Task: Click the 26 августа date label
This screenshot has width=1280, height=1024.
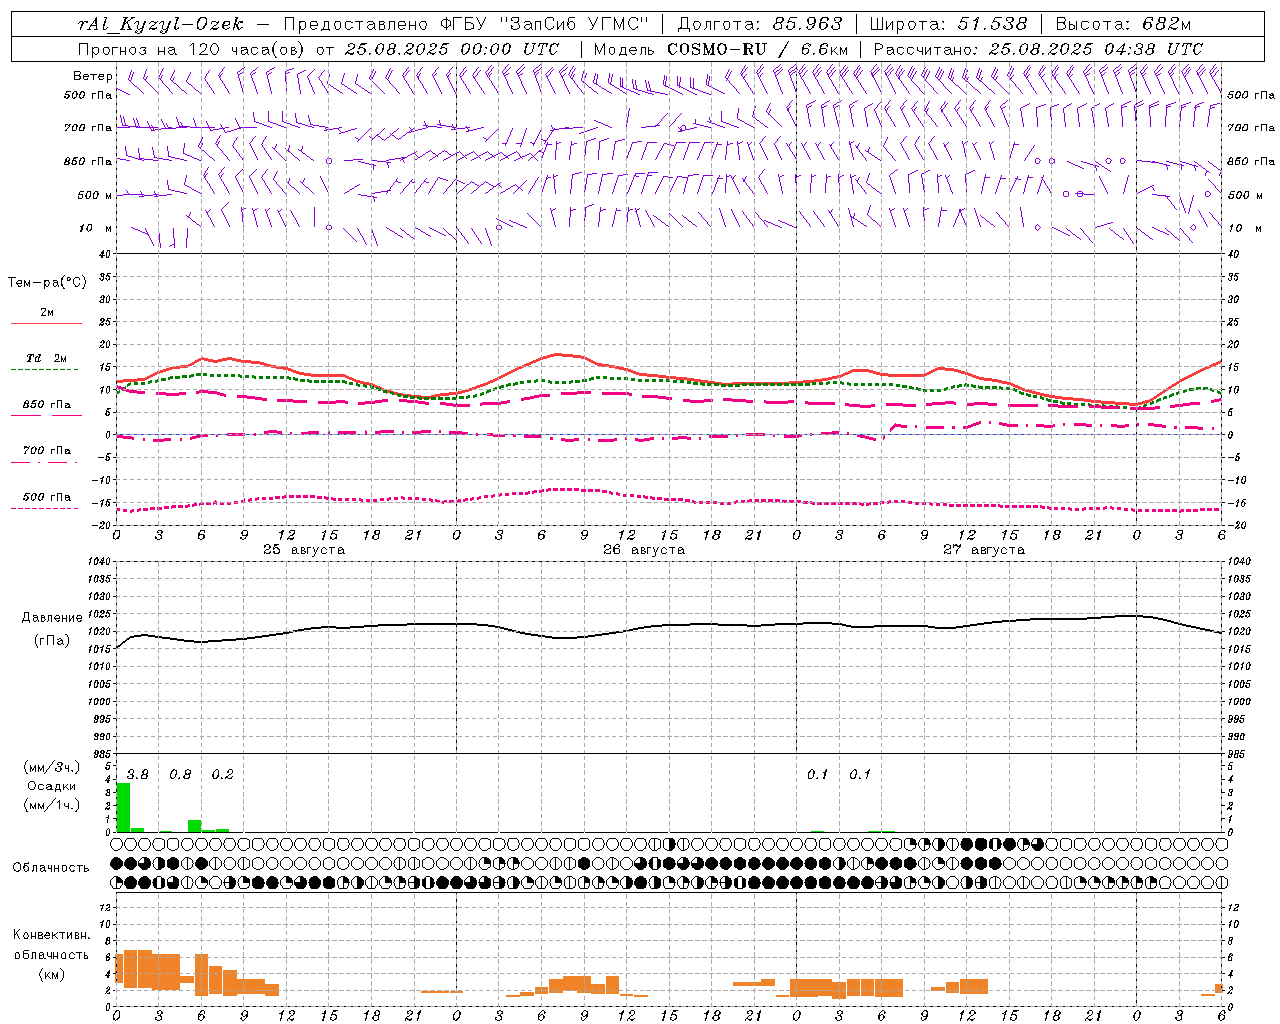Action: (x=644, y=550)
